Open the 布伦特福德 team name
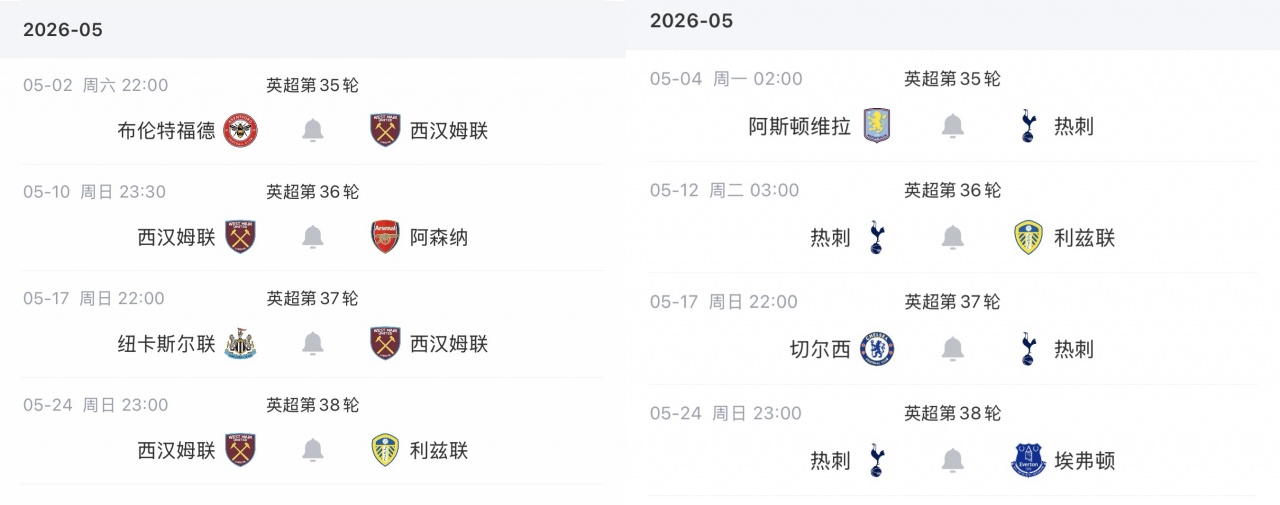The height and width of the screenshot is (505, 1280). pyautogui.click(x=166, y=130)
